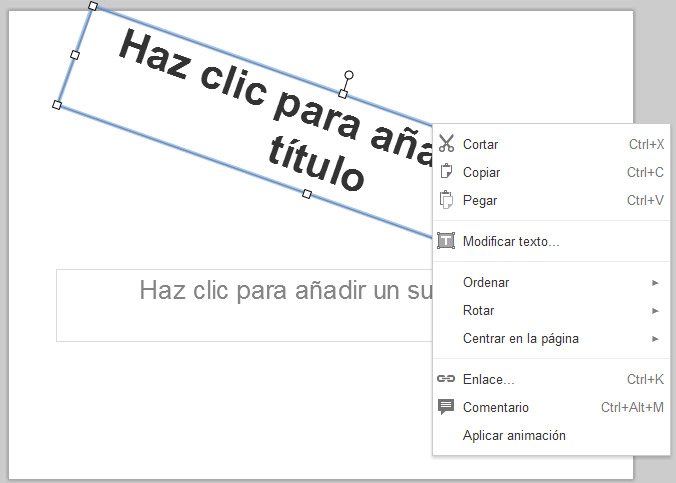Click the text box icon for Modificar texto
676x483 pixels.
pyautogui.click(x=446, y=241)
